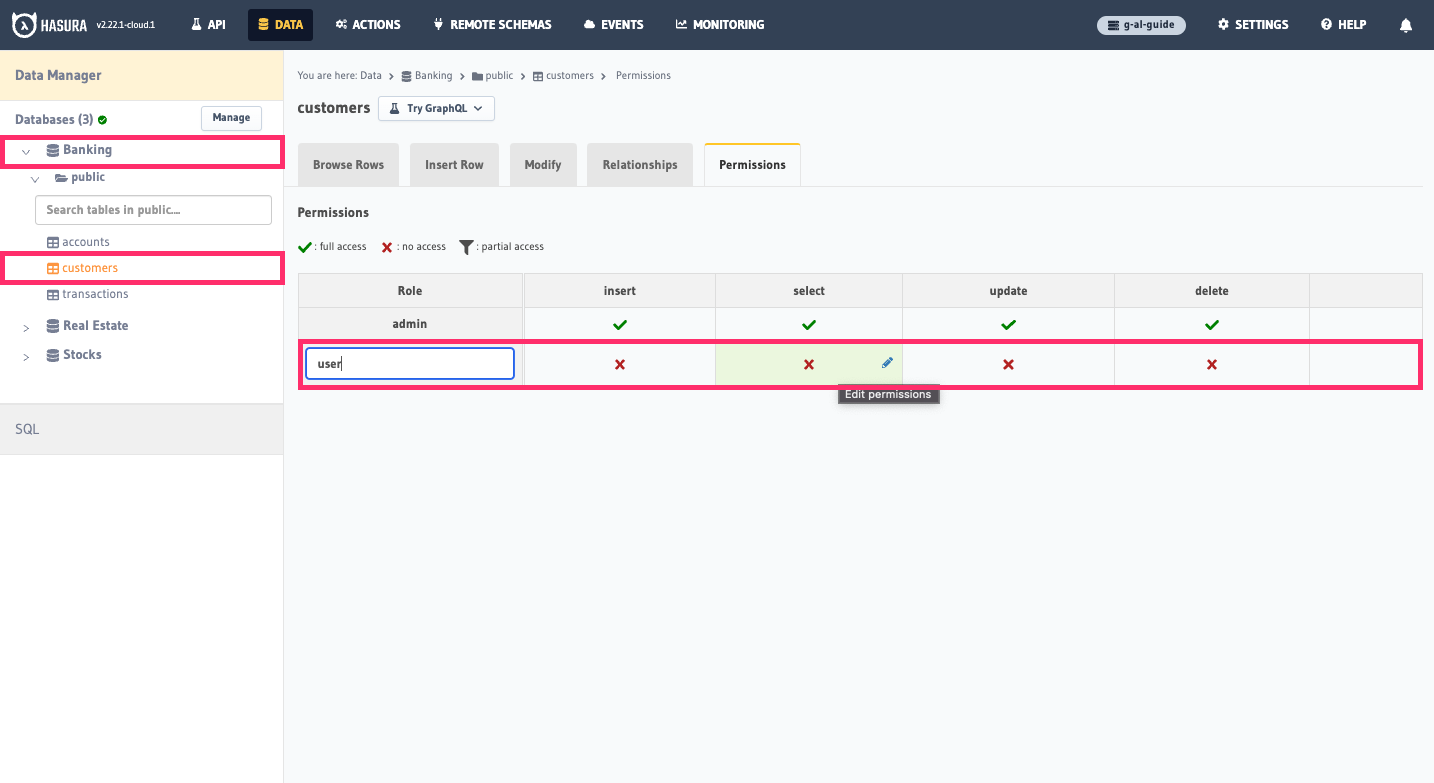Switch to the Browse Rows tab

coord(348,164)
